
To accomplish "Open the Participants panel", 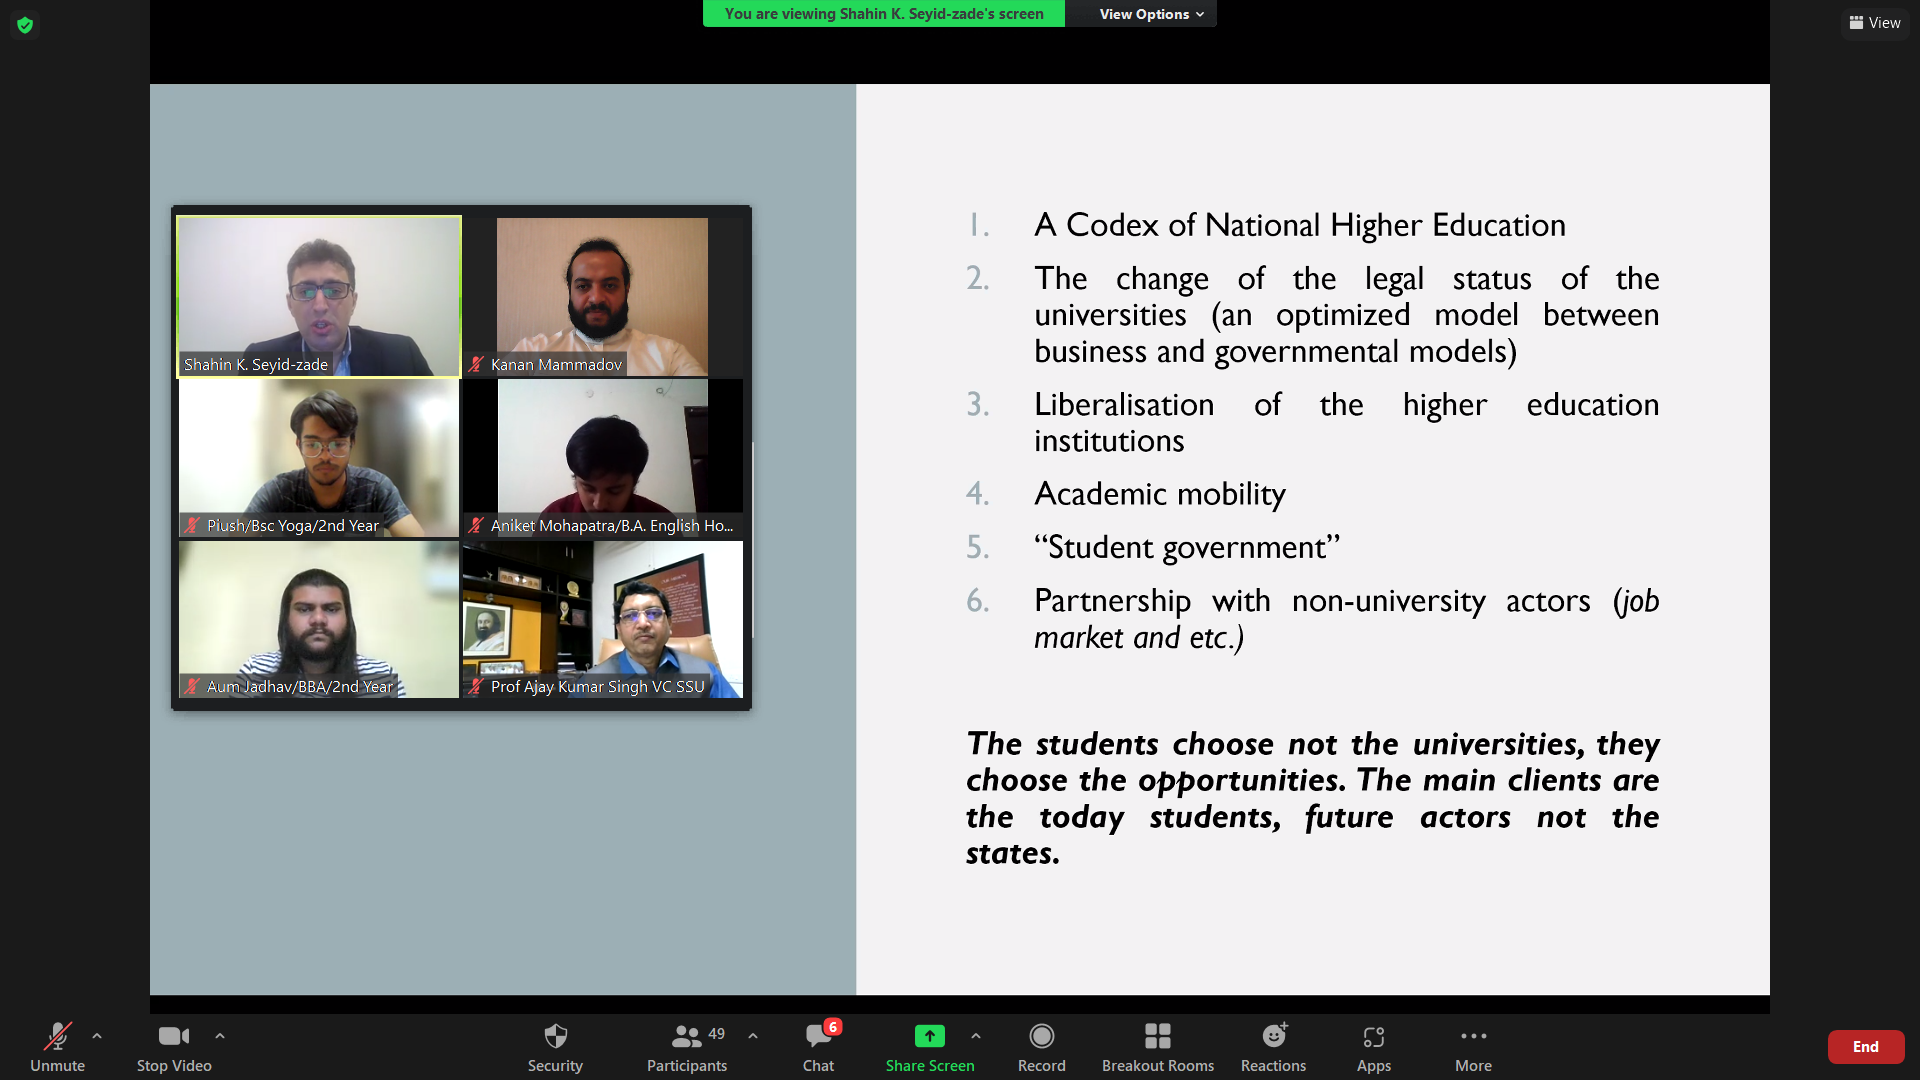I will coord(687,1037).
